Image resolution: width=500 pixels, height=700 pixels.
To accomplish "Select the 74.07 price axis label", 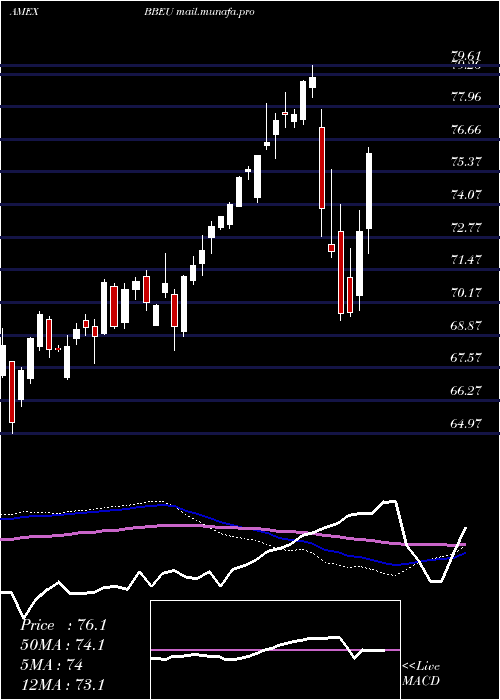I will pos(467,194).
